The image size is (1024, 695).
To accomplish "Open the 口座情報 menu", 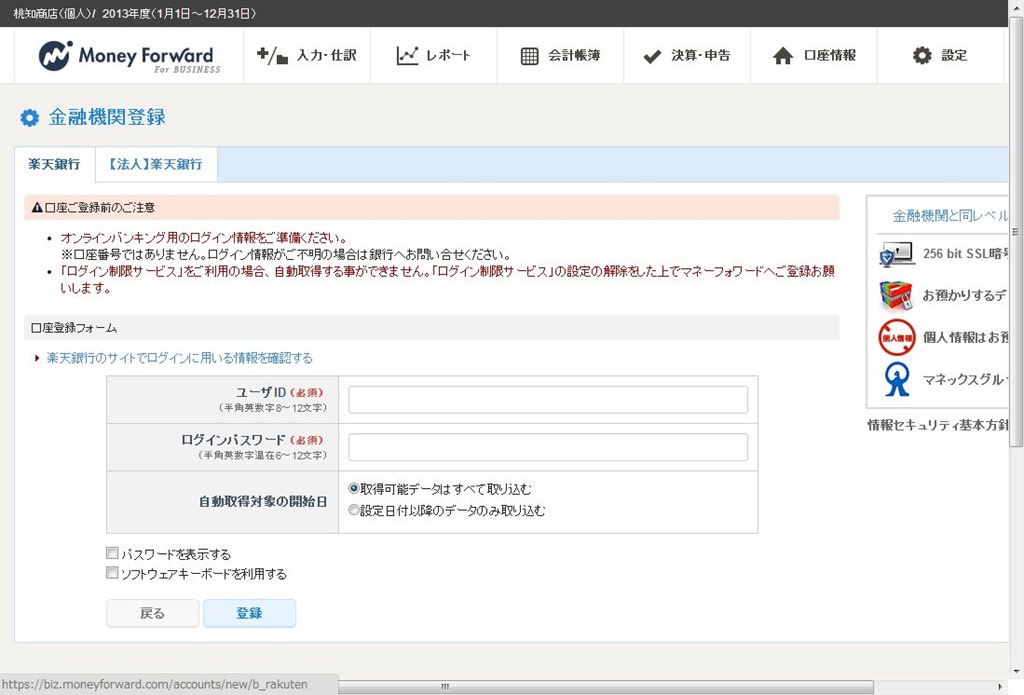I will 814,56.
